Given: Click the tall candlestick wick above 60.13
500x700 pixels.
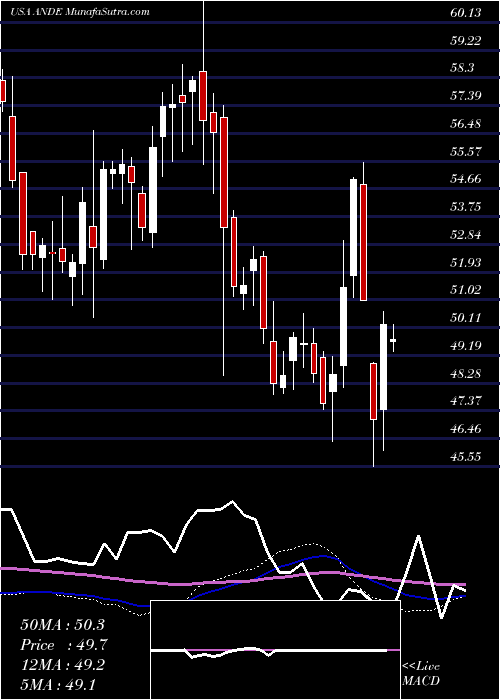Looking at the screenshot, I should [203, 36].
